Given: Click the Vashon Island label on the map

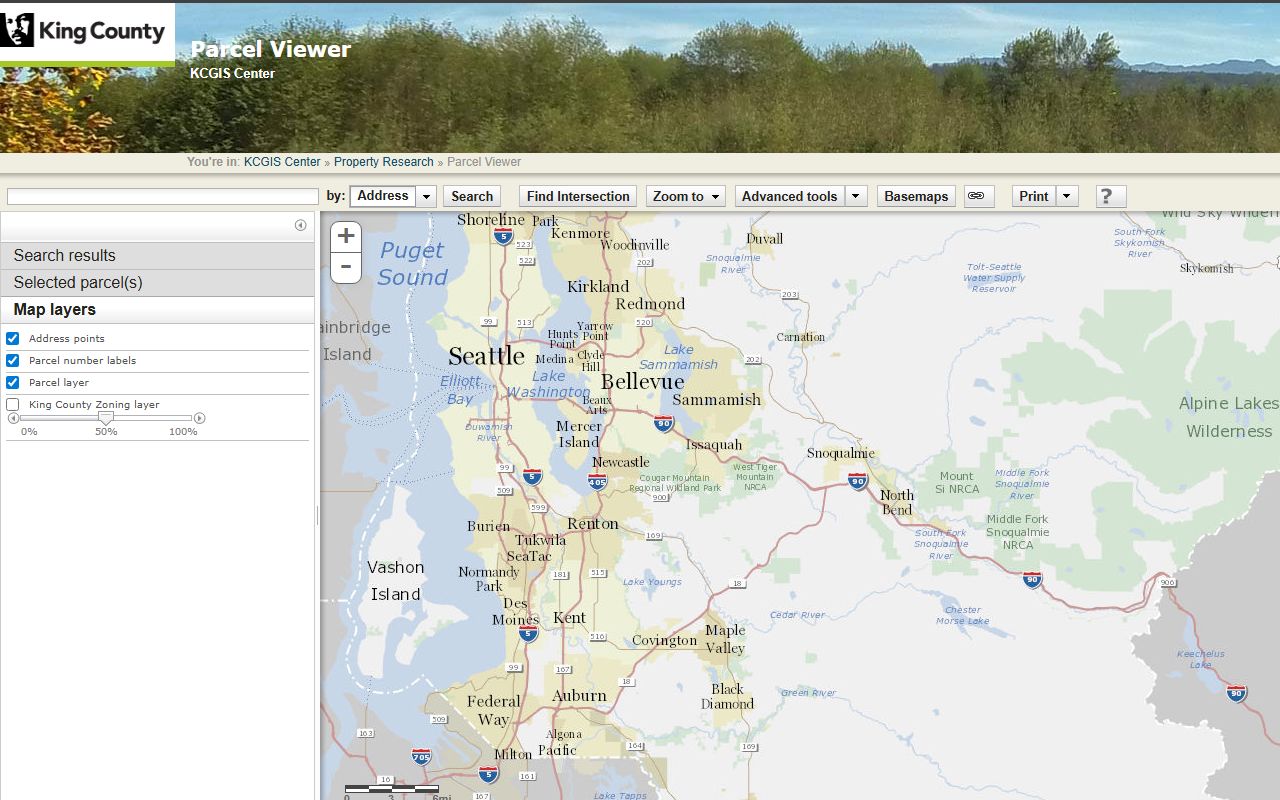Looking at the screenshot, I should click(x=396, y=580).
